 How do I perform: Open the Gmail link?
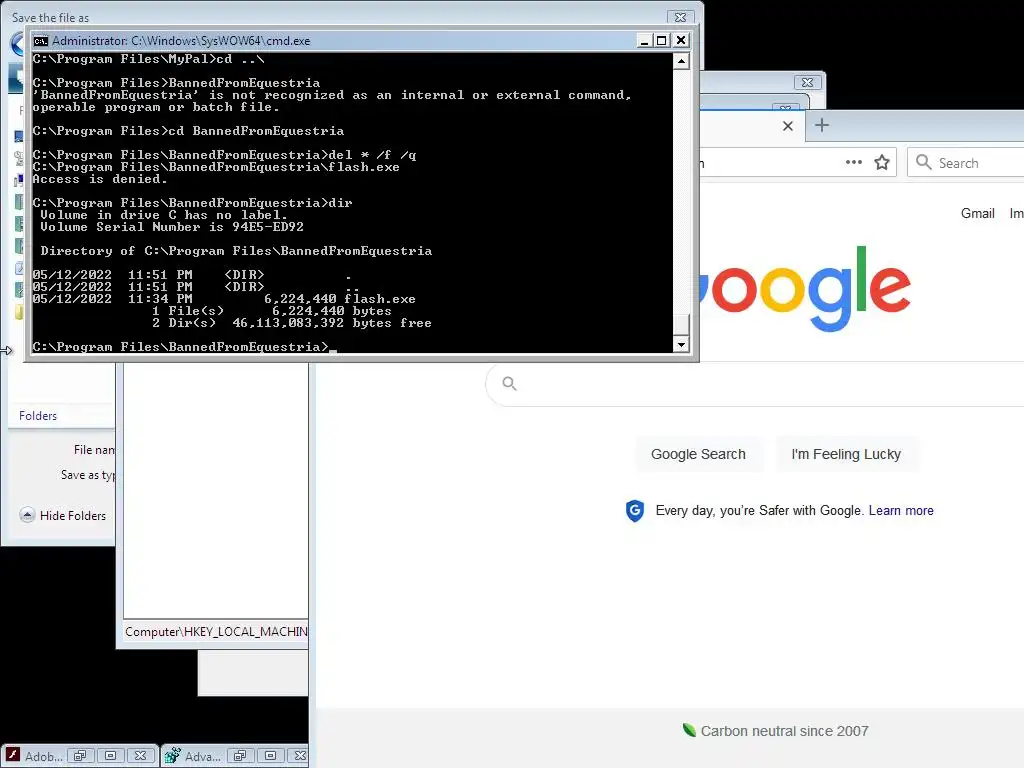click(x=978, y=214)
